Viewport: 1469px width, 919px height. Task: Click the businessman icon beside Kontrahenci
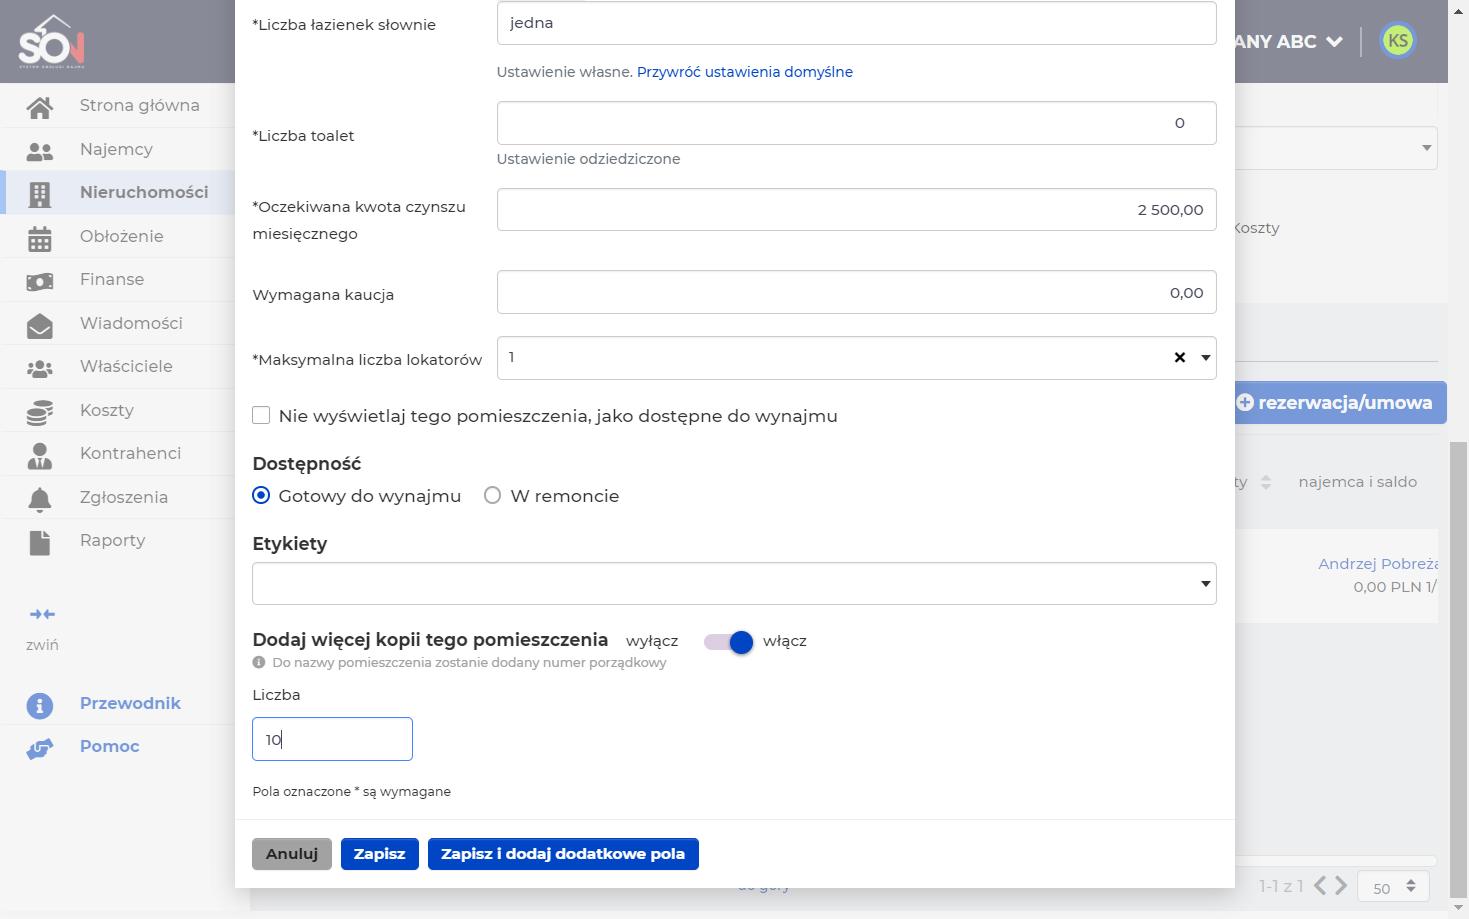click(x=40, y=455)
